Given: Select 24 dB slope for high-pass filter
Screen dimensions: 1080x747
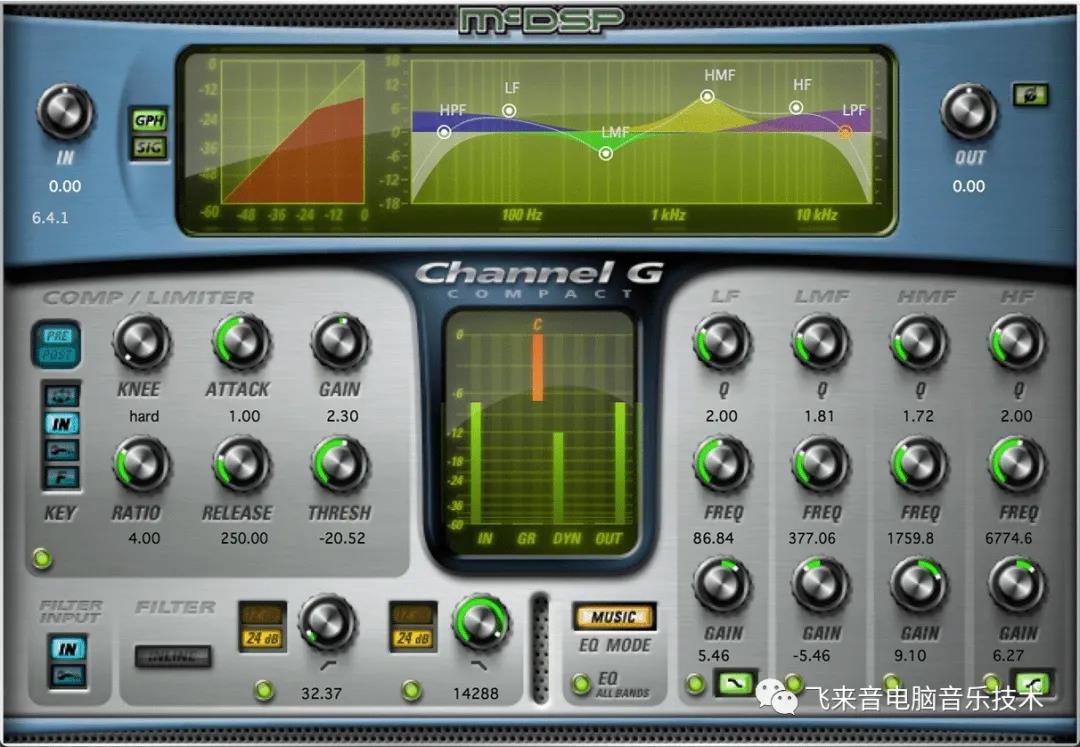Looking at the screenshot, I should (262, 639).
